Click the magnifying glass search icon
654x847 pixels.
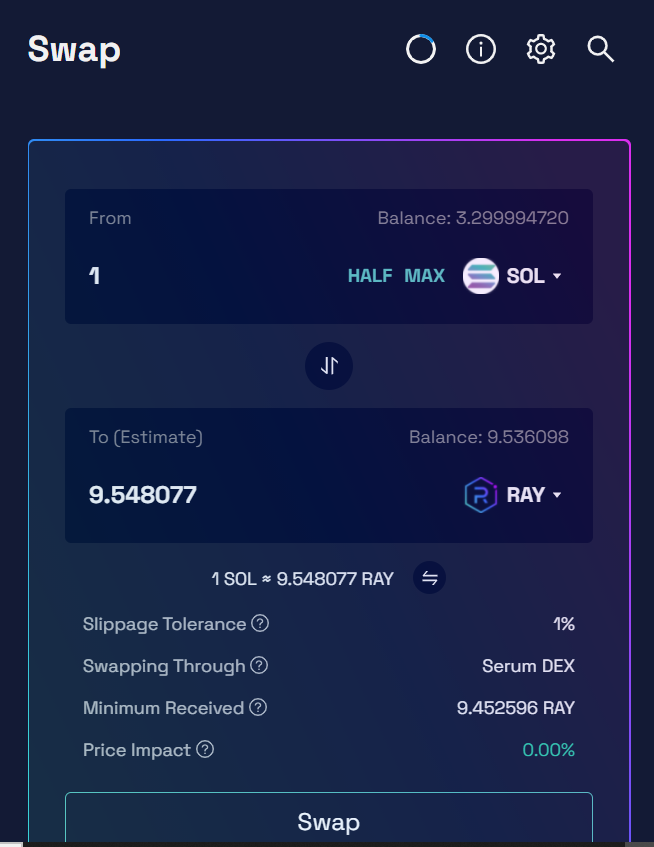[601, 49]
